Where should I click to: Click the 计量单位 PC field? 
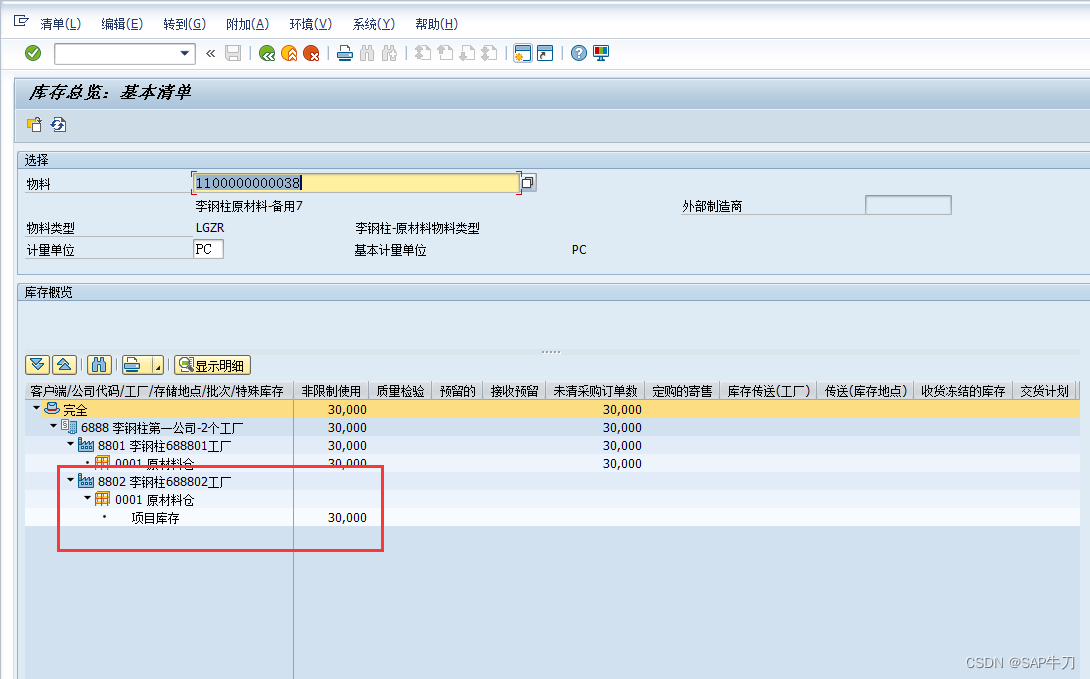point(208,249)
